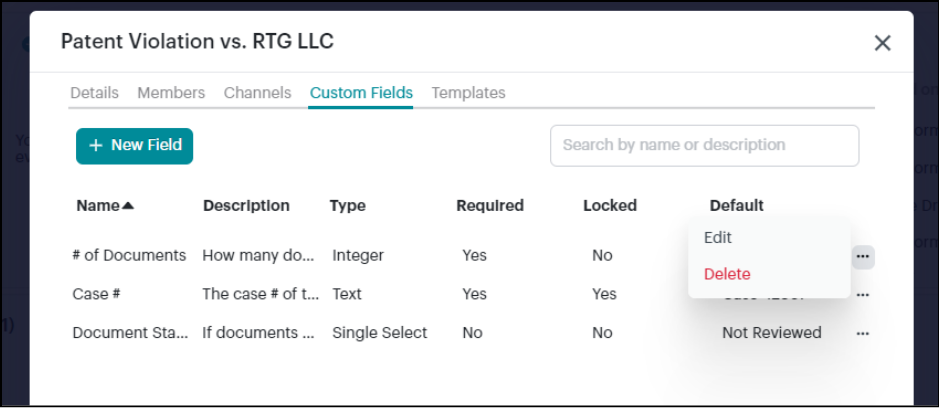Choose Delete from the context menu
939x408 pixels.
(727, 274)
